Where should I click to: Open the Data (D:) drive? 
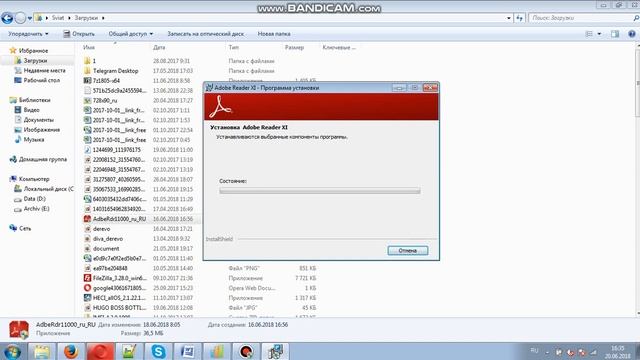30,199
